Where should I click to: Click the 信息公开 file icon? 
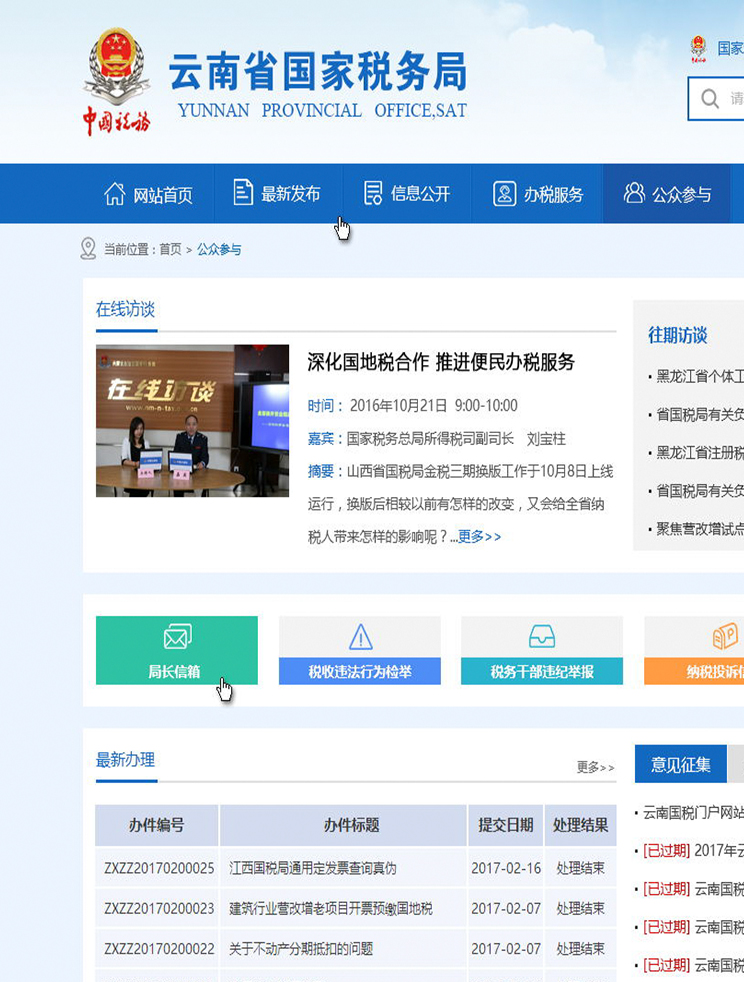(373, 193)
